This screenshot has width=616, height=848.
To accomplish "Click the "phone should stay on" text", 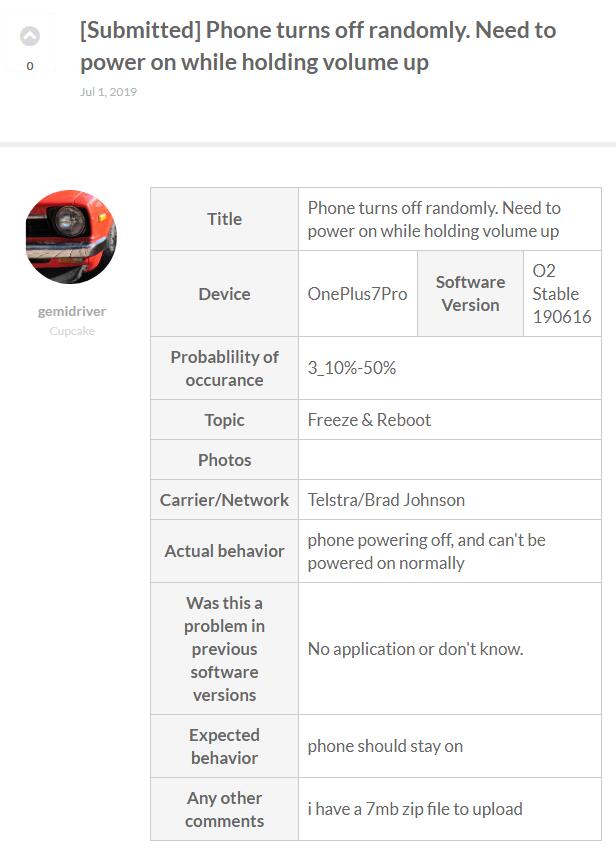I will click(x=385, y=746).
